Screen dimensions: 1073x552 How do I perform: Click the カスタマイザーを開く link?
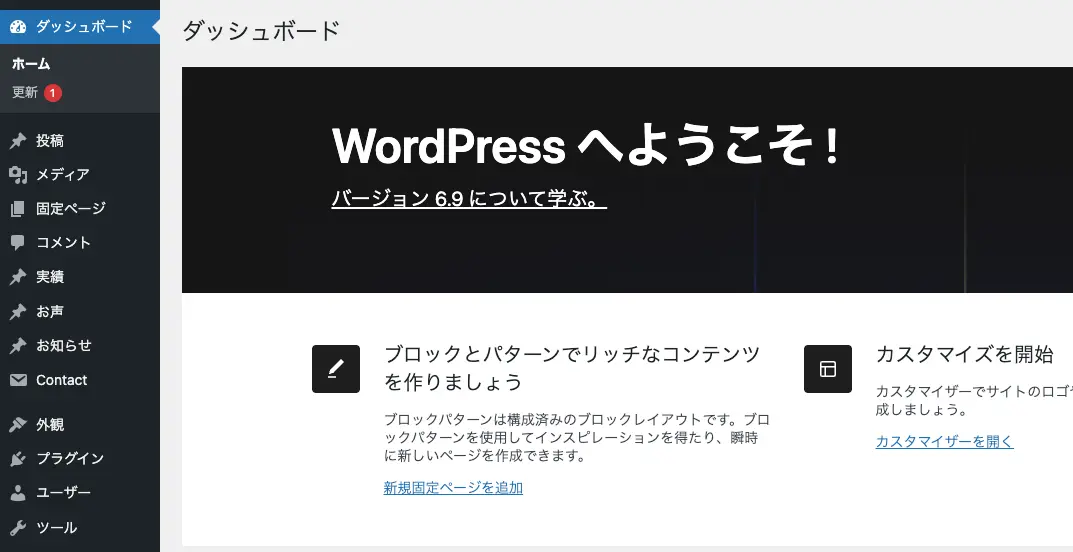pyautogui.click(x=944, y=441)
